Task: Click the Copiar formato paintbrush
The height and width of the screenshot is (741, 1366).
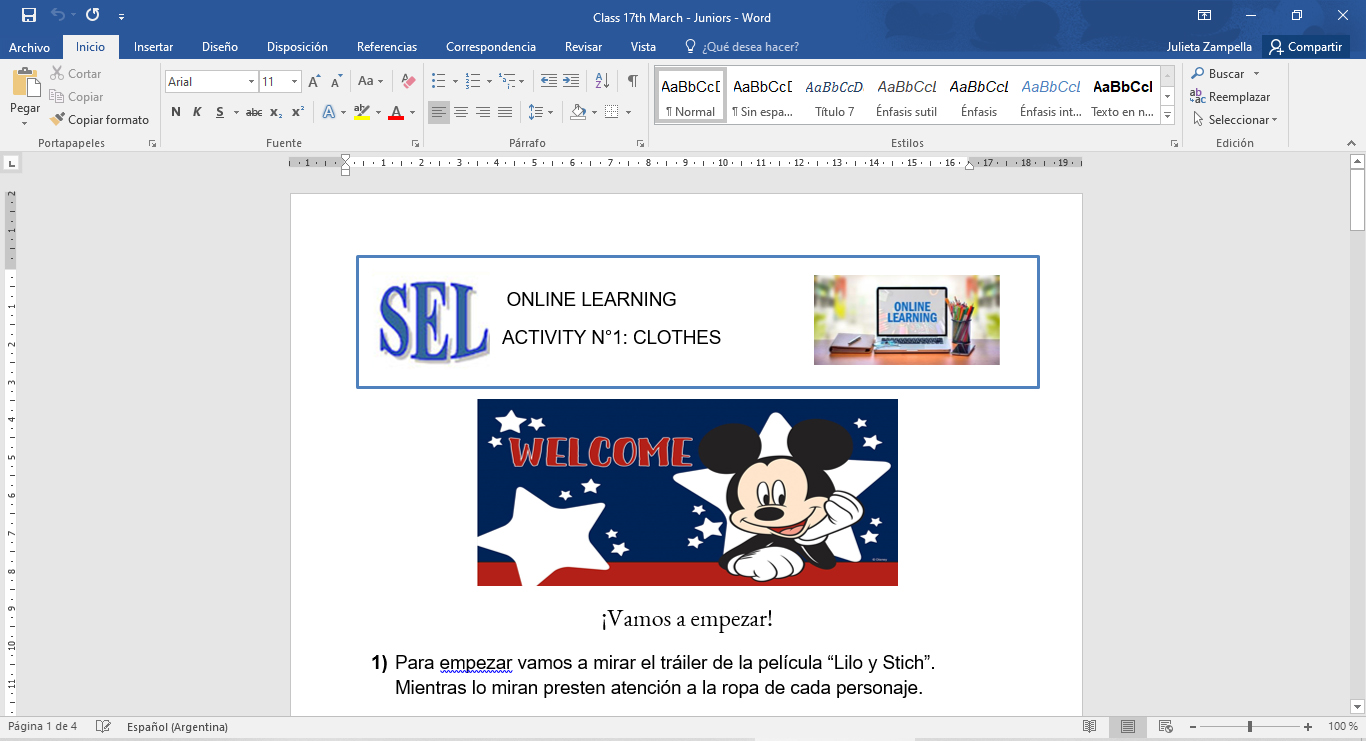Action: [x=100, y=120]
